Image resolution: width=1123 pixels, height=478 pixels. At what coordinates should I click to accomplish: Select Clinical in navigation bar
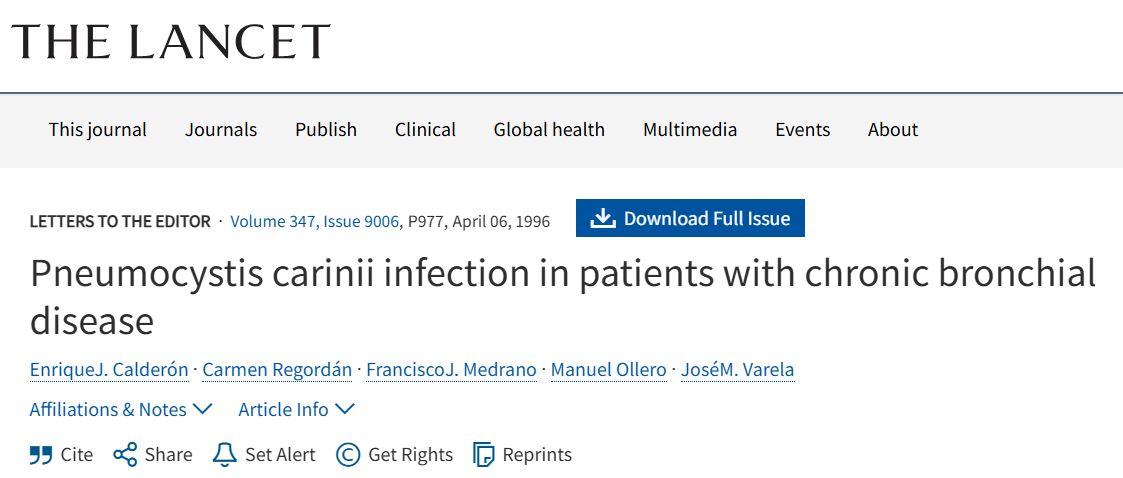(x=425, y=130)
